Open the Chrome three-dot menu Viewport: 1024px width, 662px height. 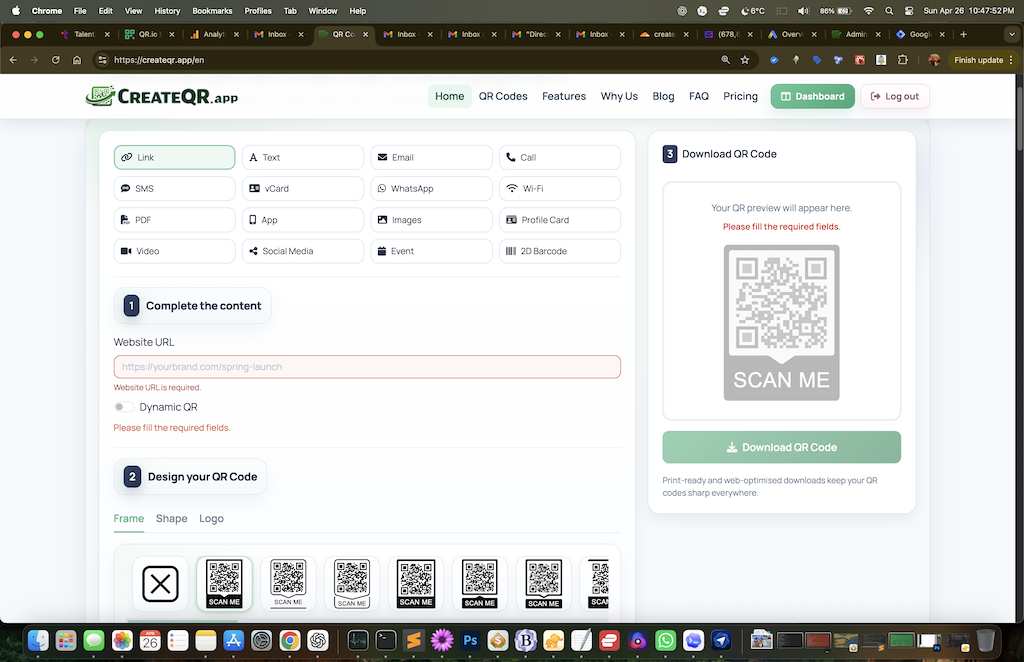(1011, 60)
